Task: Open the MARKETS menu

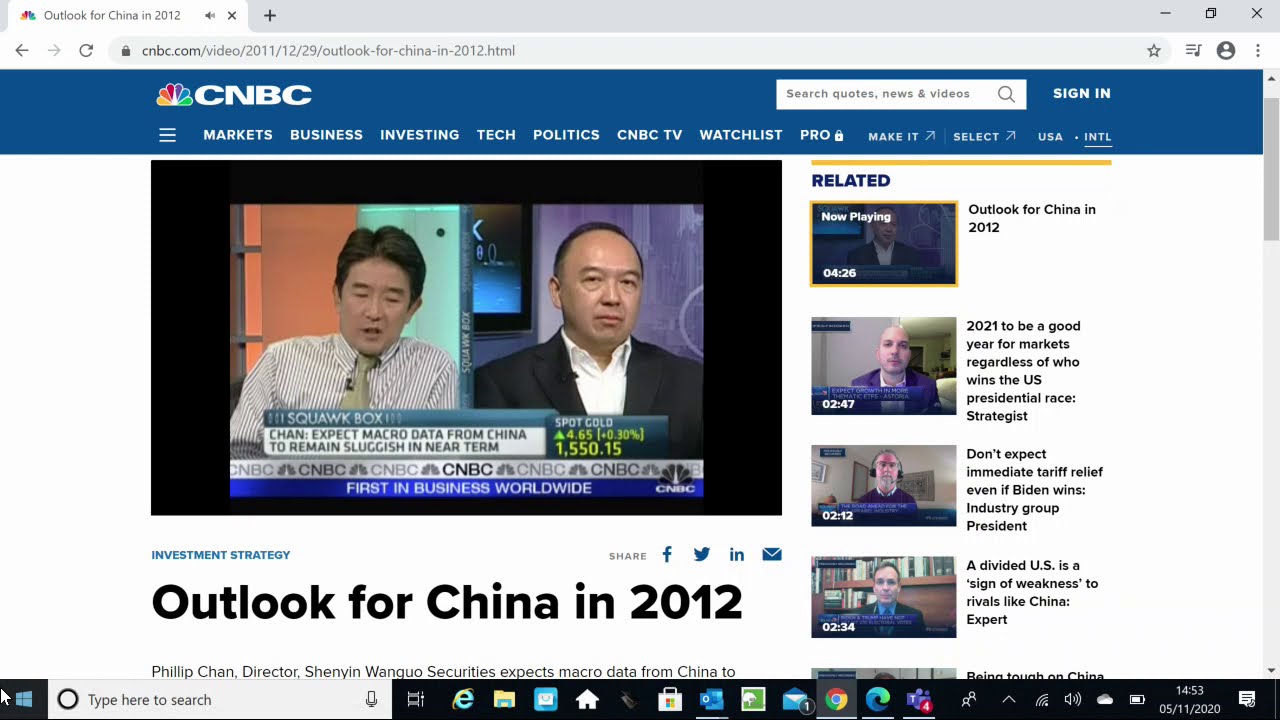Action: (238, 135)
